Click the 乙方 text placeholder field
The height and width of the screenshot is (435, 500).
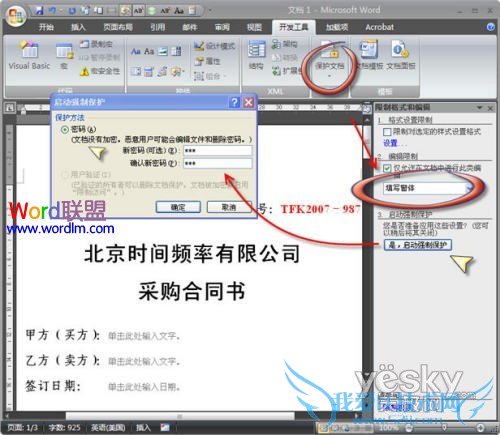click(144, 361)
